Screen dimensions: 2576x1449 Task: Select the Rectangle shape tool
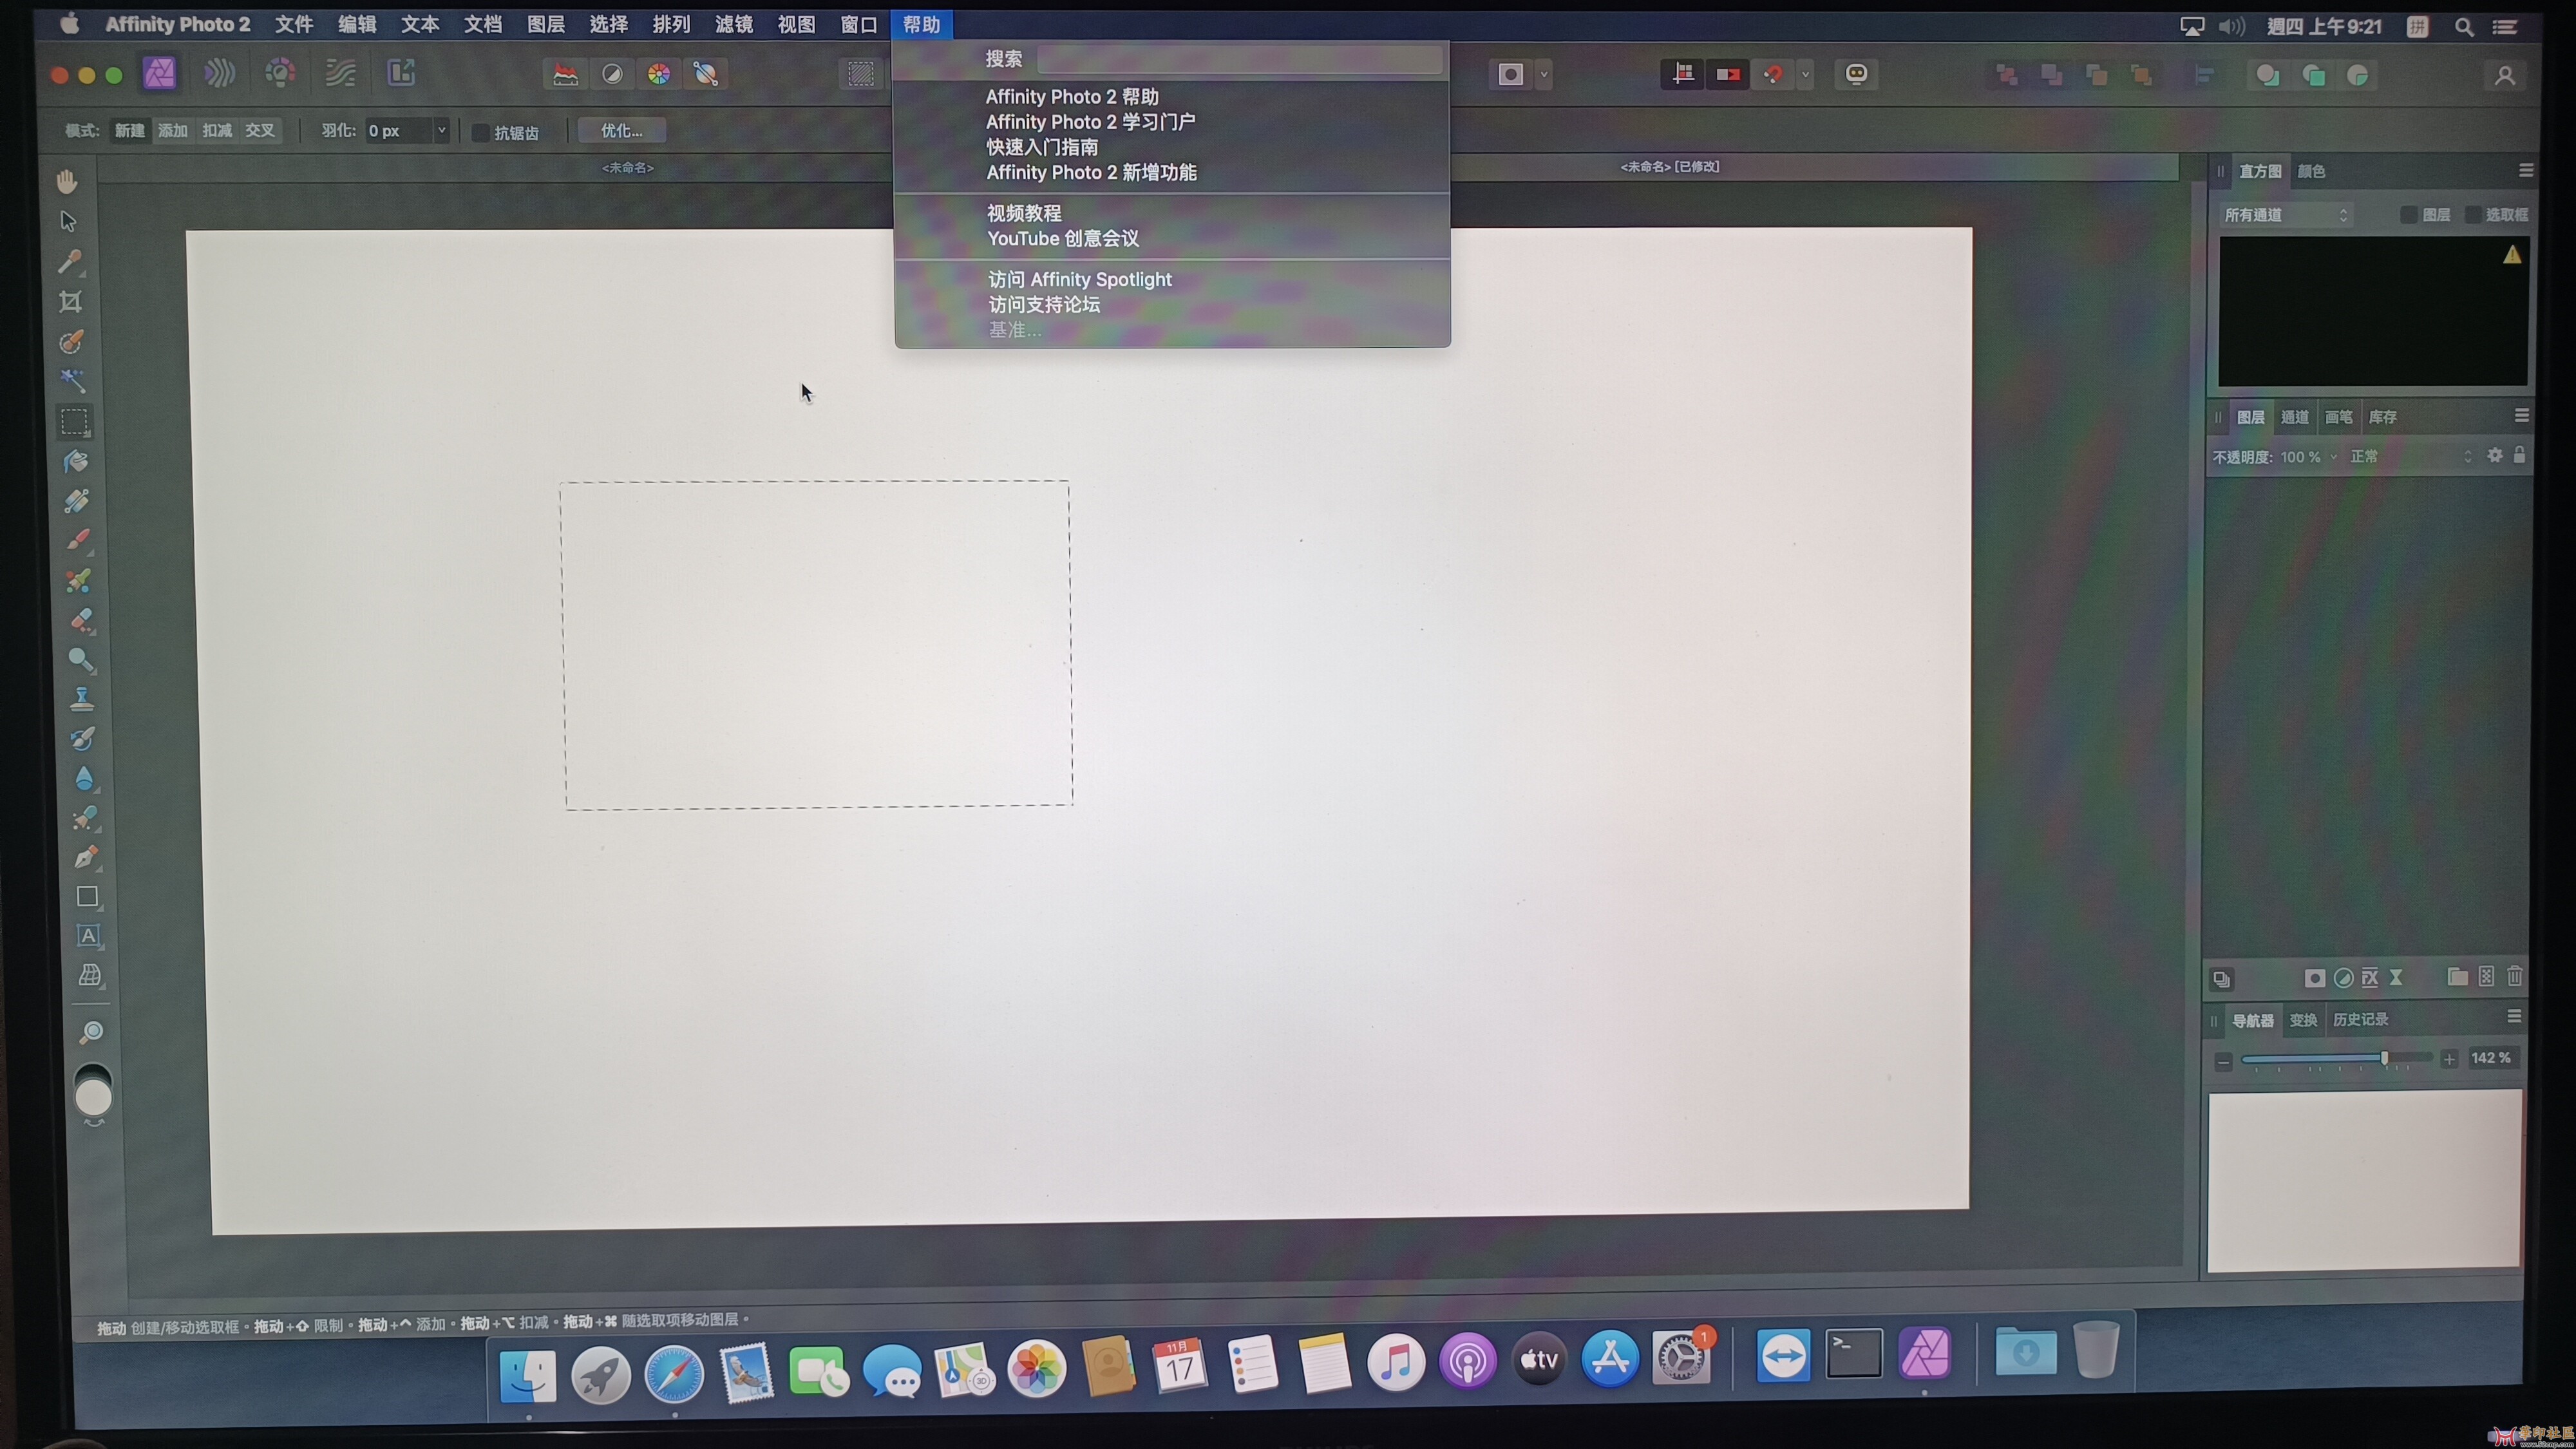(x=87, y=897)
